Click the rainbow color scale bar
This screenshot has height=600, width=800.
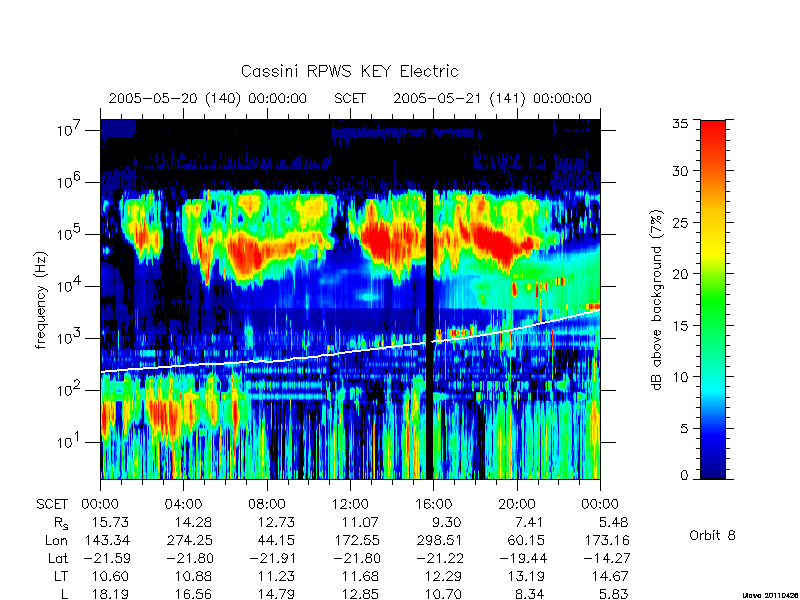pos(713,299)
